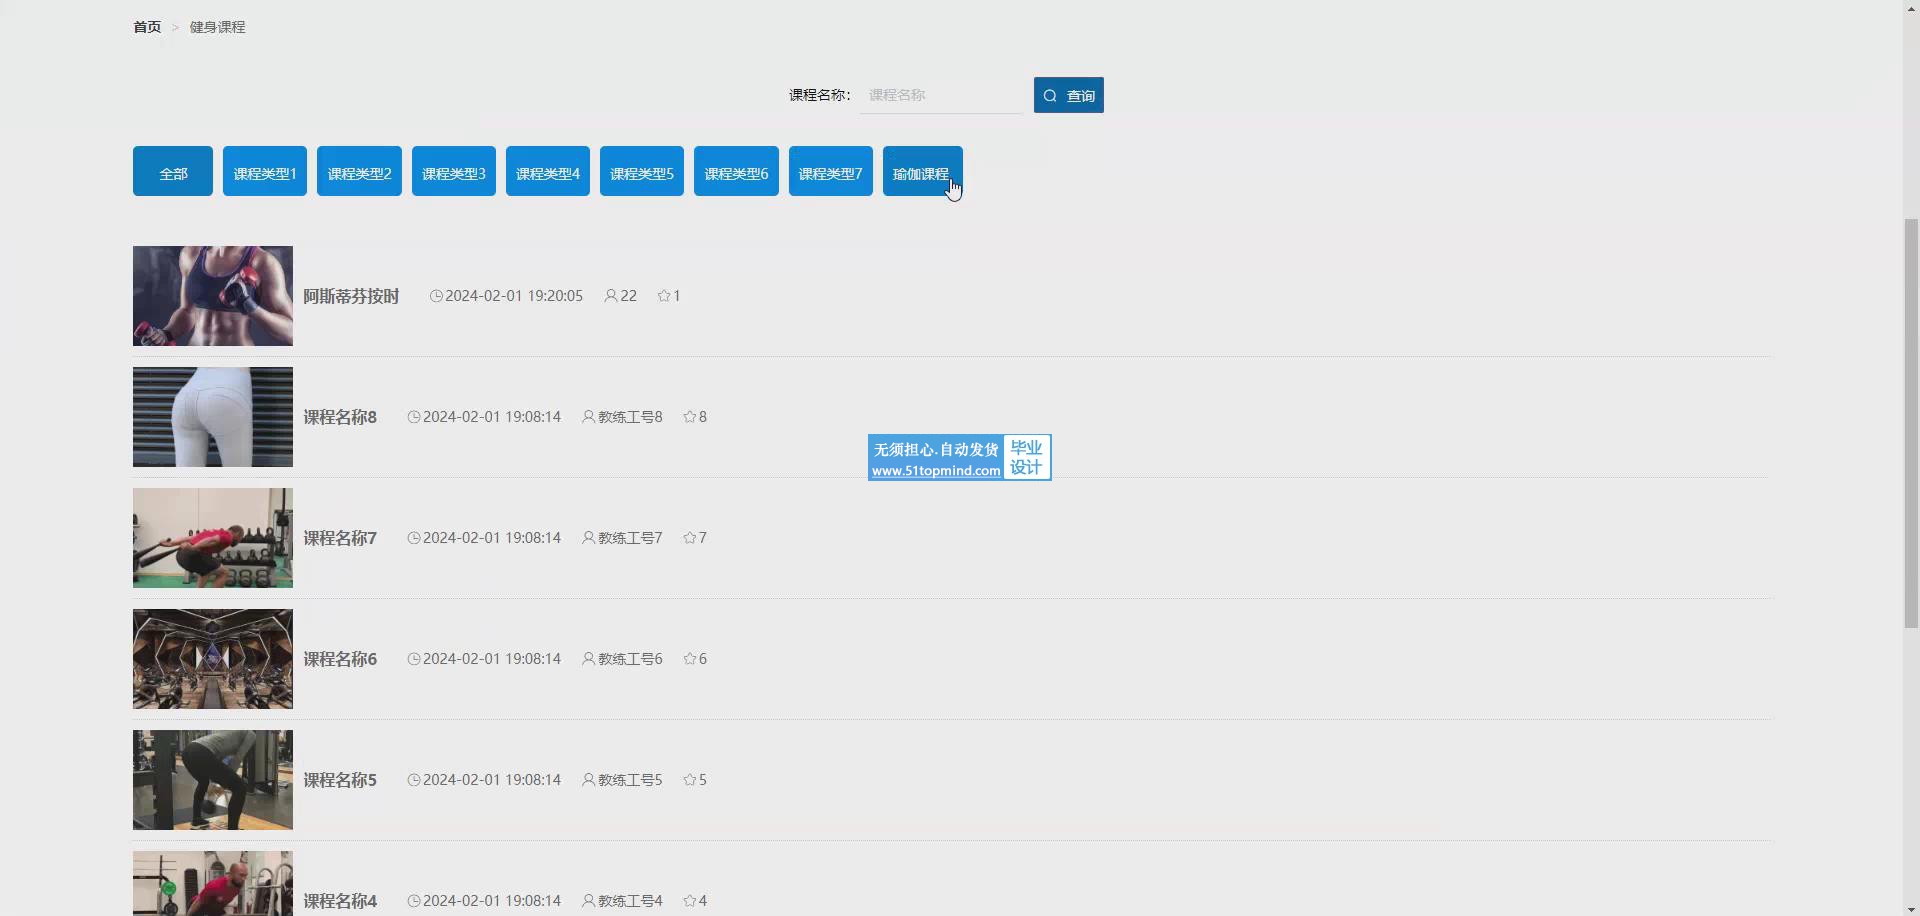Click the 教练工号7 coach text

pos(630,538)
